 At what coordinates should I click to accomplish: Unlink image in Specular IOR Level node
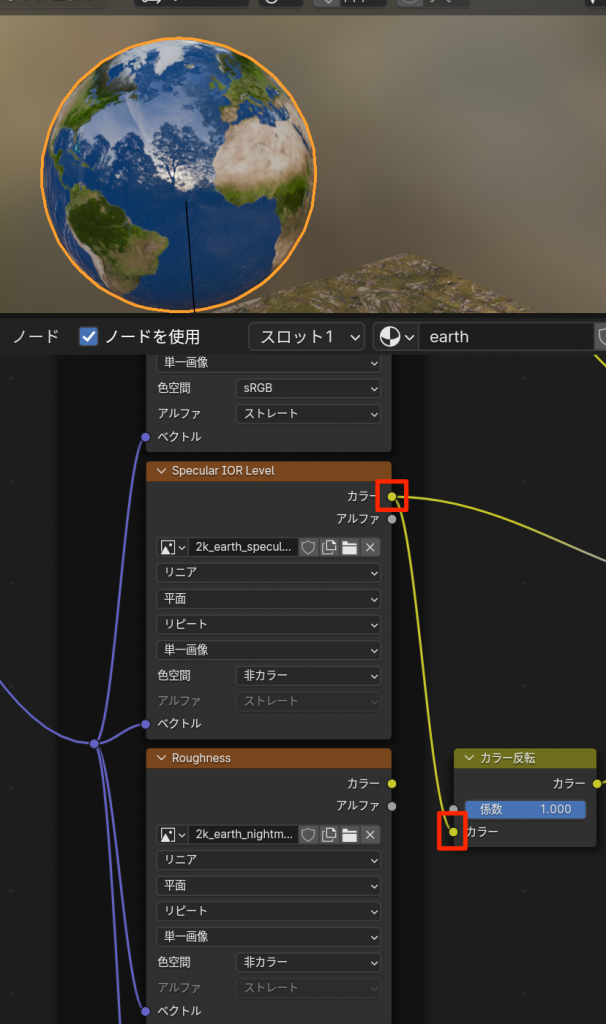(370, 547)
